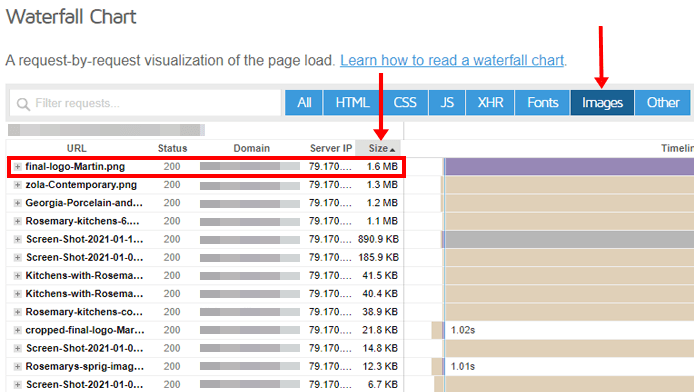Expand the 890.9 KB Screen-Shot request
The width and height of the screenshot is (694, 392).
(17, 239)
